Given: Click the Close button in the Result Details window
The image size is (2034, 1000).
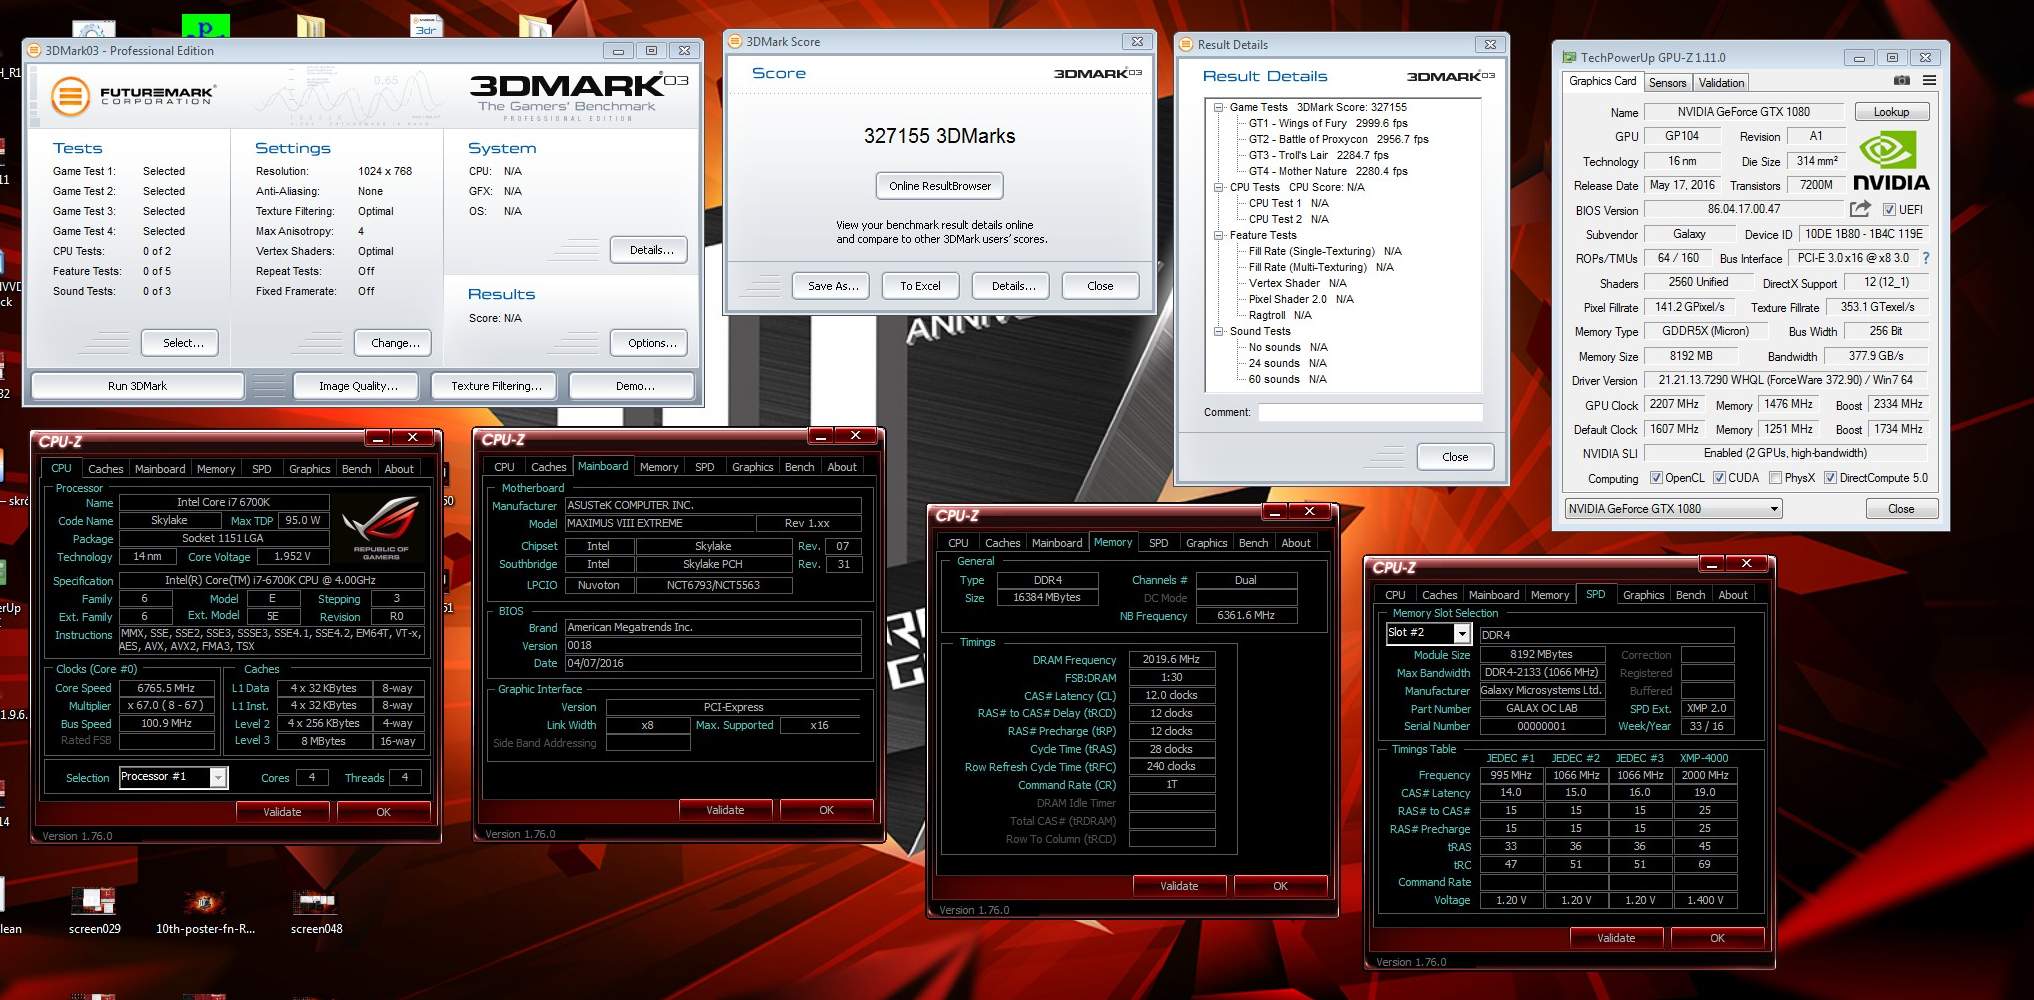Looking at the screenshot, I should pyautogui.click(x=1455, y=457).
